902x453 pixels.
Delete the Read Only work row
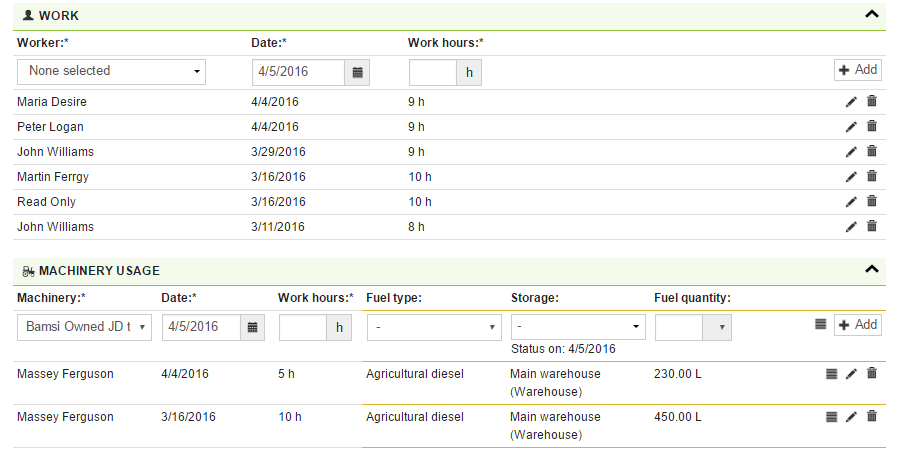(x=871, y=202)
